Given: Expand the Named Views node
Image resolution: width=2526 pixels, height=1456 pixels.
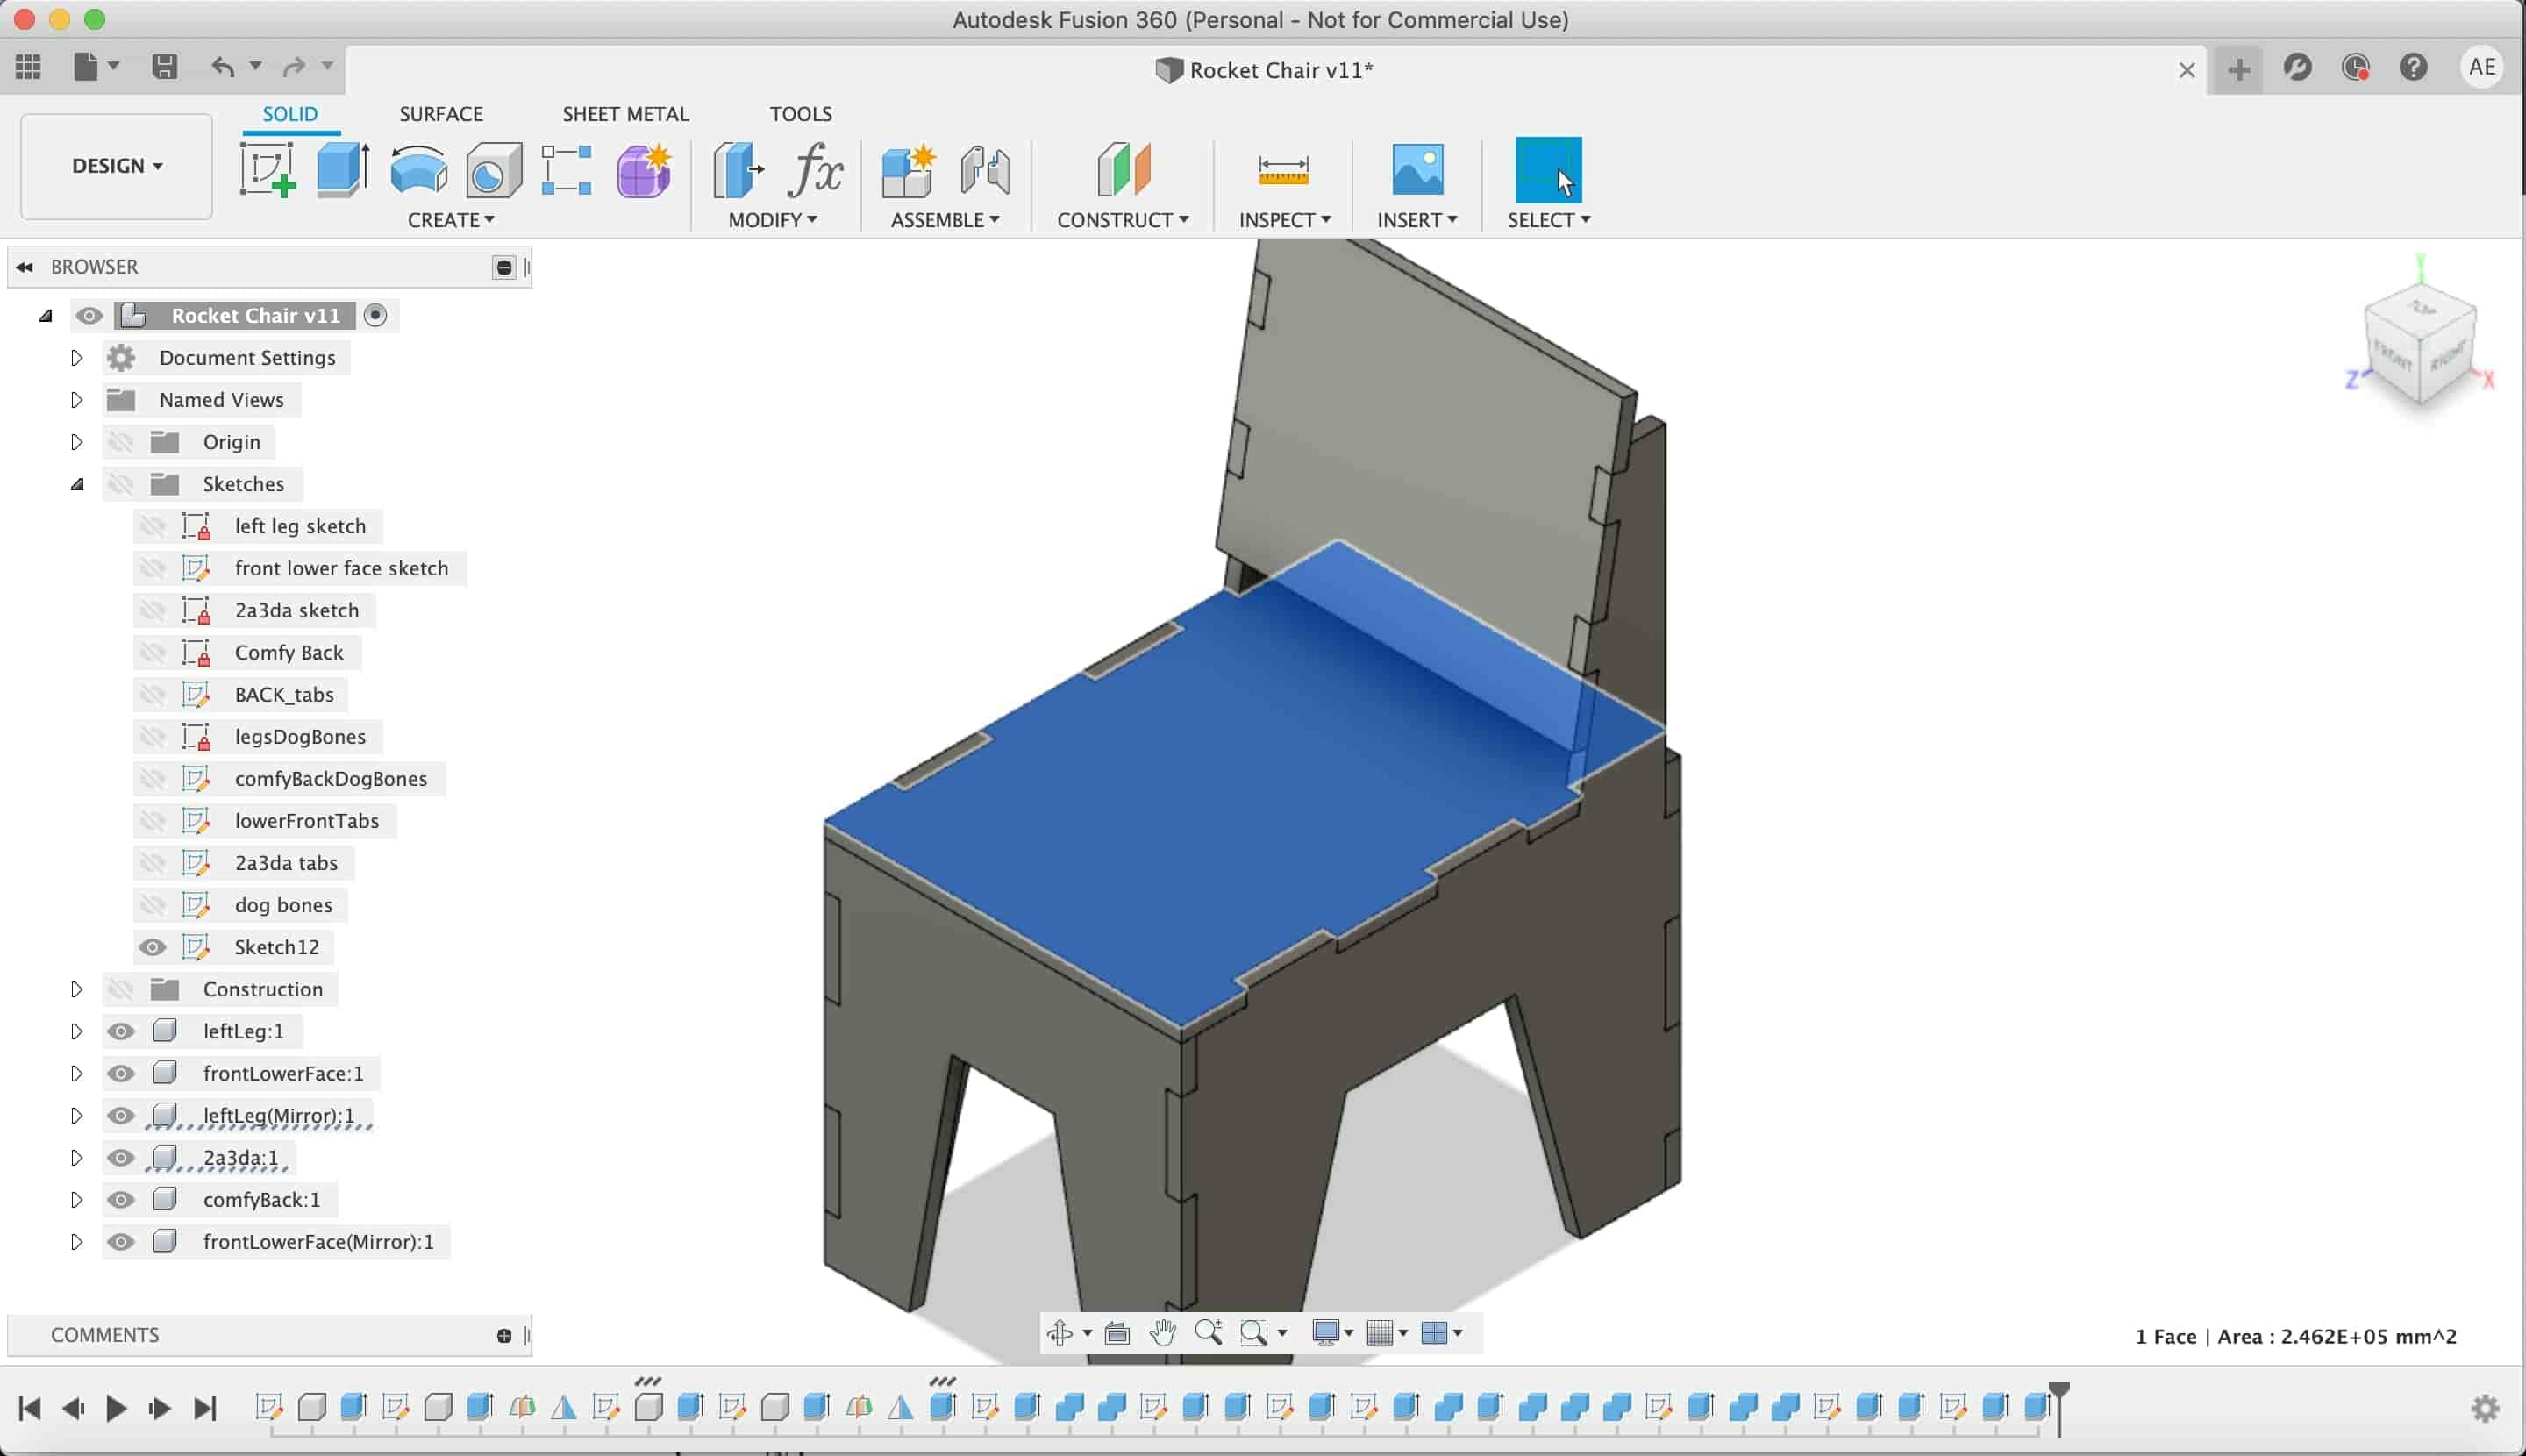Looking at the screenshot, I should click(x=76, y=399).
